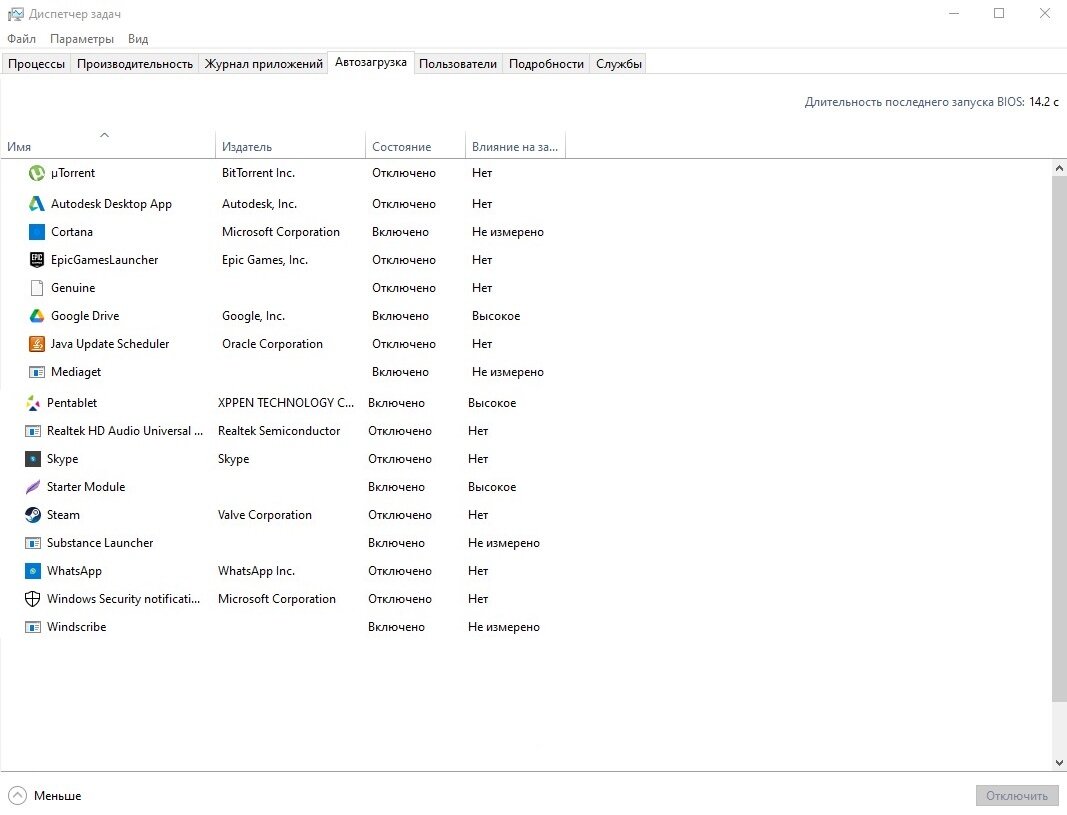Click the BitTorrent Inc. publisher cell
The height and width of the screenshot is (815, 1067).
(x=258, y=173)
